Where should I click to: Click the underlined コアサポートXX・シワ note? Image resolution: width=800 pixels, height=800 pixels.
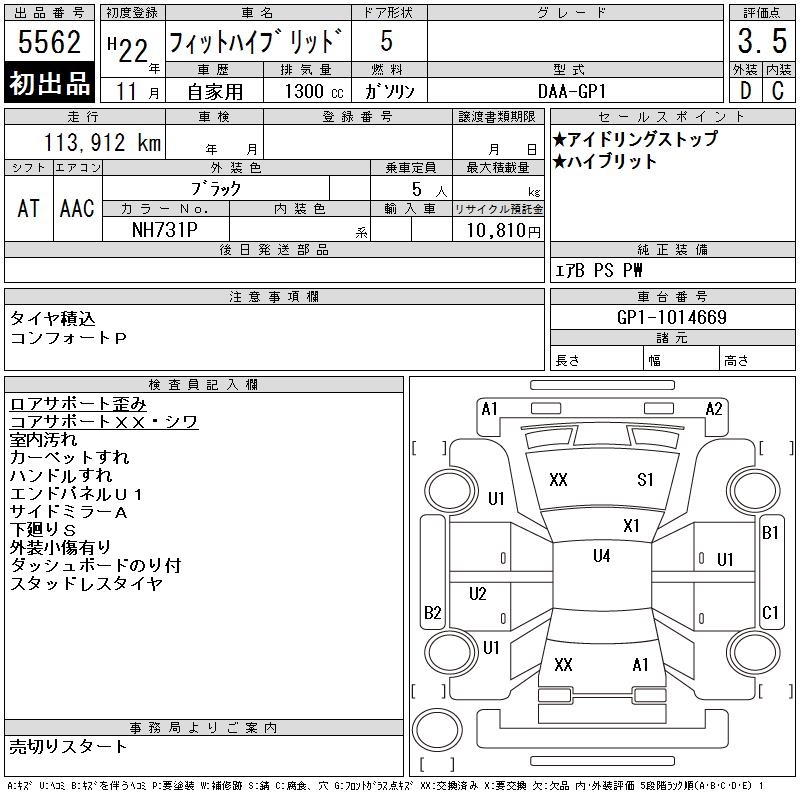(104, 422)
